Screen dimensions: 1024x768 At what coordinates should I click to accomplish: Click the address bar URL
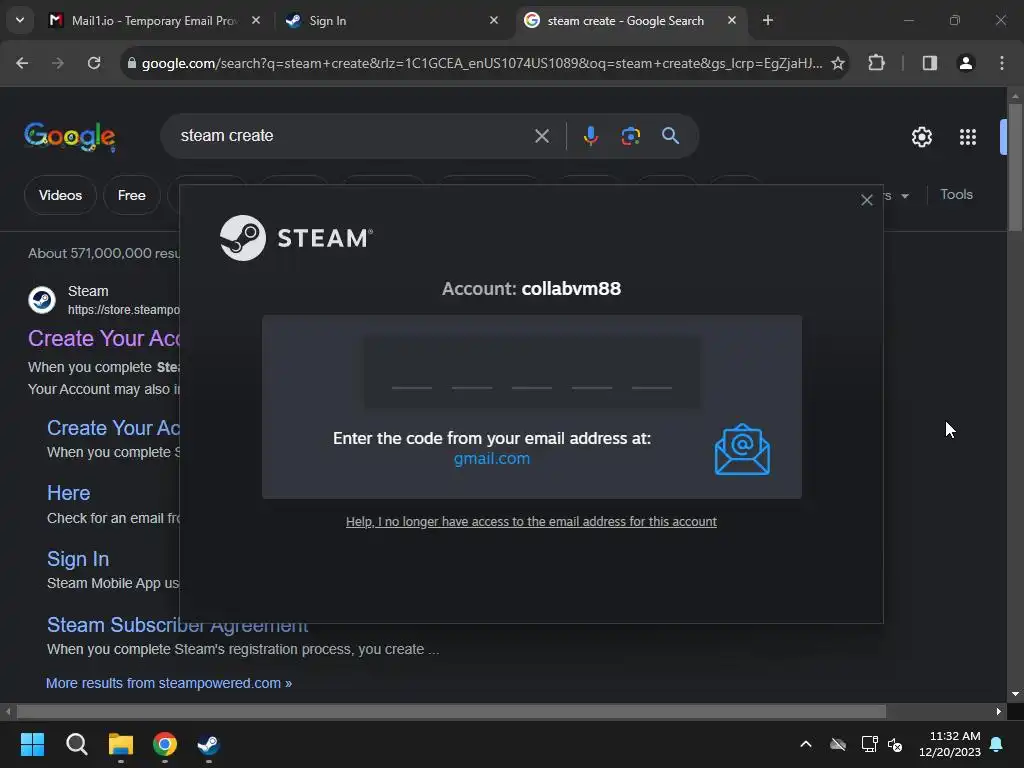pos(482,63)
